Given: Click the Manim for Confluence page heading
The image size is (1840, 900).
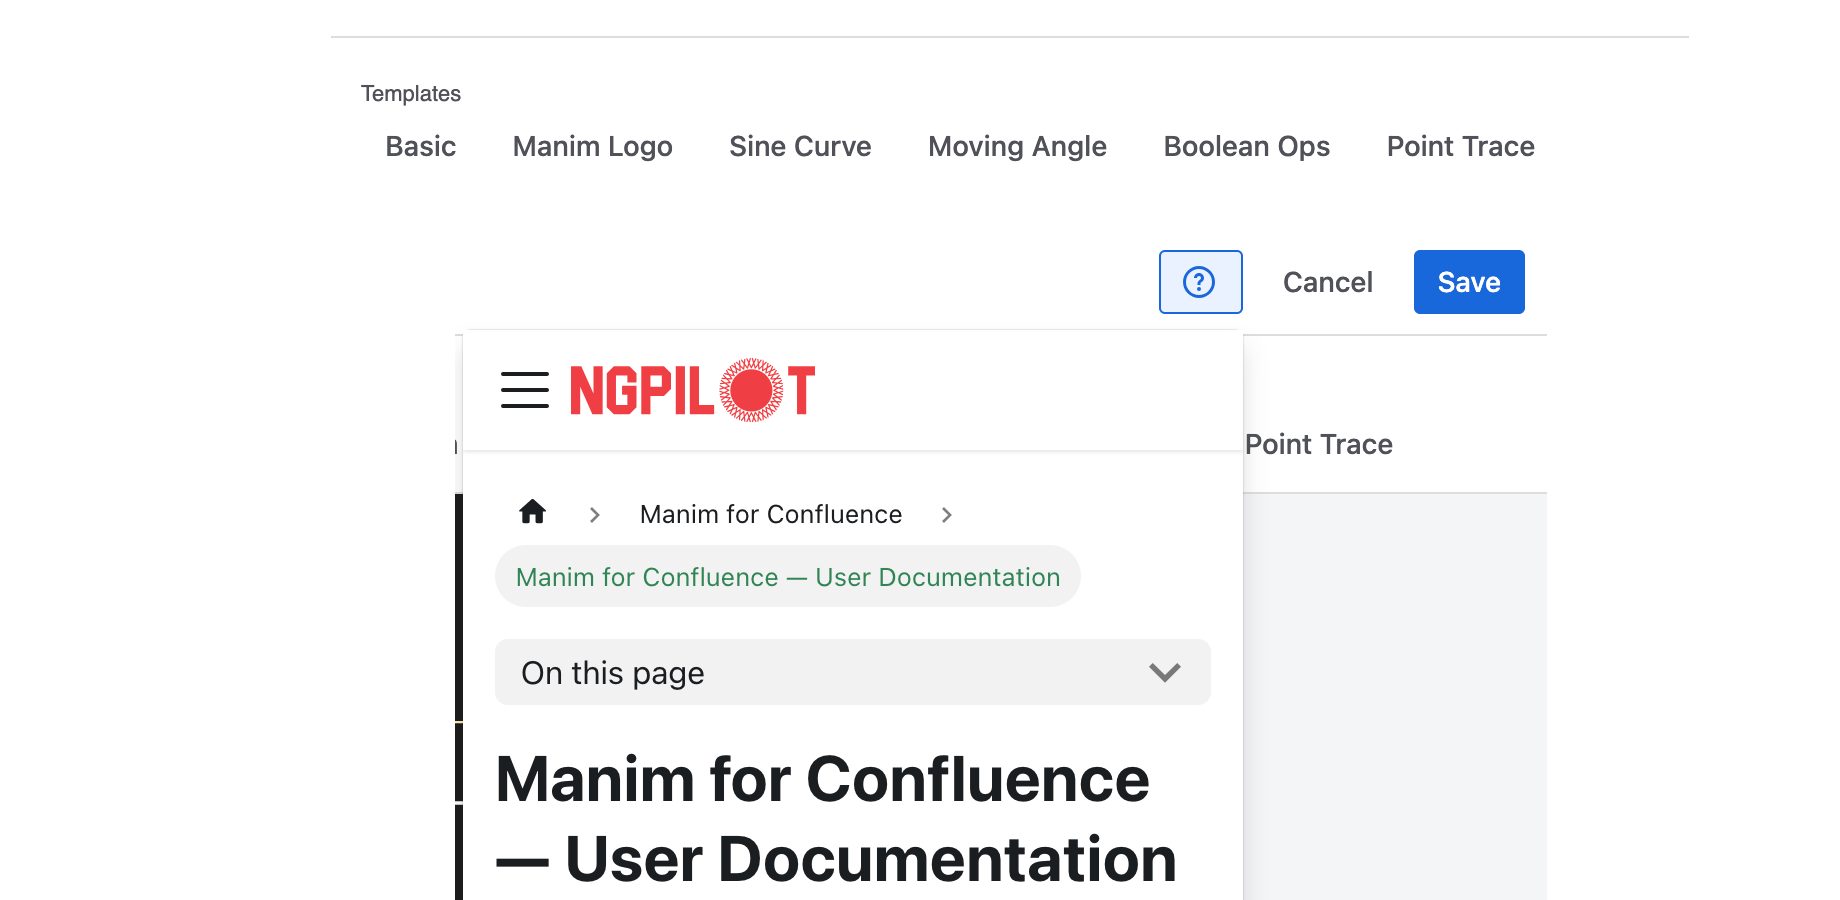Looking at the screenshot, I should [x=836, y=819].
